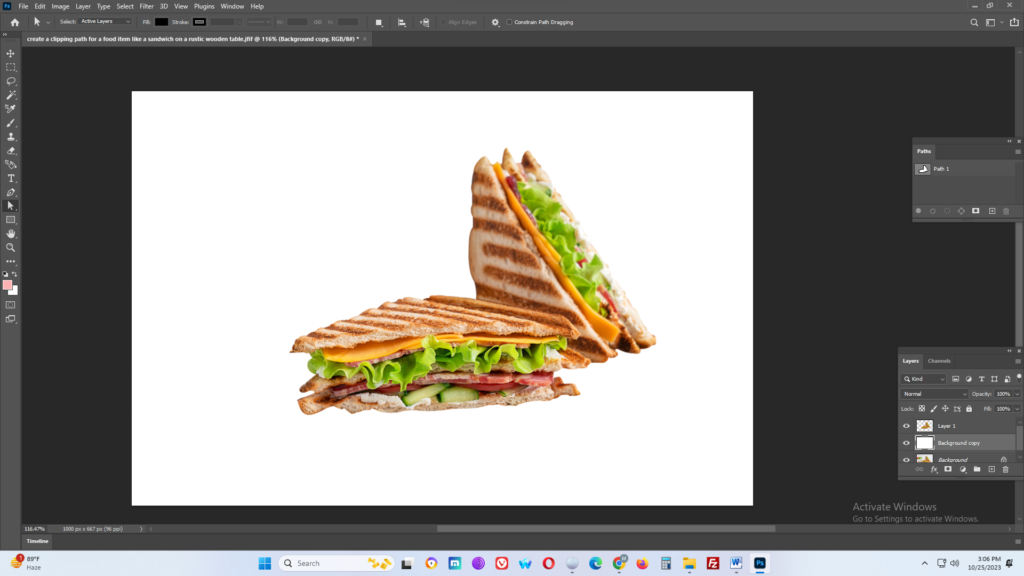Viewport: 1024px width, 576px height.
Task: Toggle lock image pixels brush icon
Action: [933, 409]
